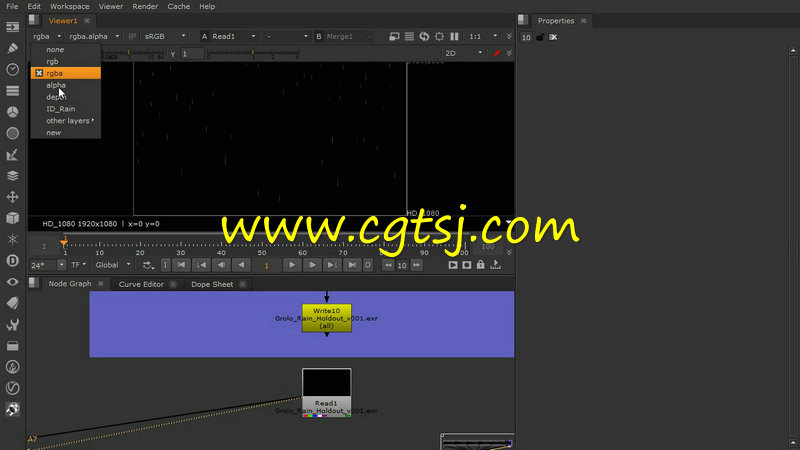
Task: Open the Deep nodes icon
Action: (x=12, y=261)
